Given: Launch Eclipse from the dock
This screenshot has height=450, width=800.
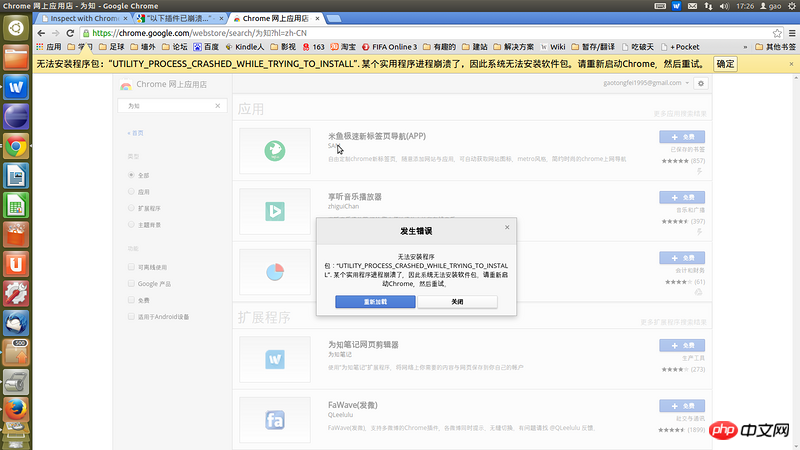Looking at the screenshot, I should [16, 116].
